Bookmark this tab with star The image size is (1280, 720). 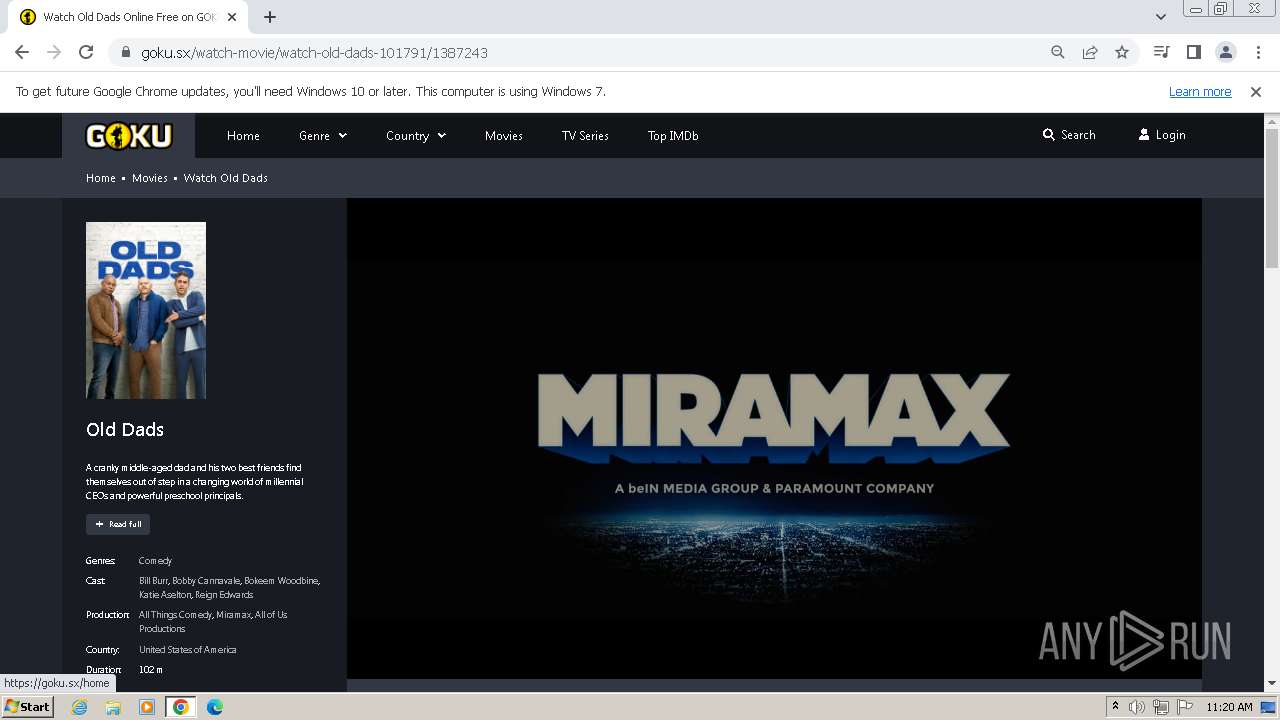(x=1122, y=52)
